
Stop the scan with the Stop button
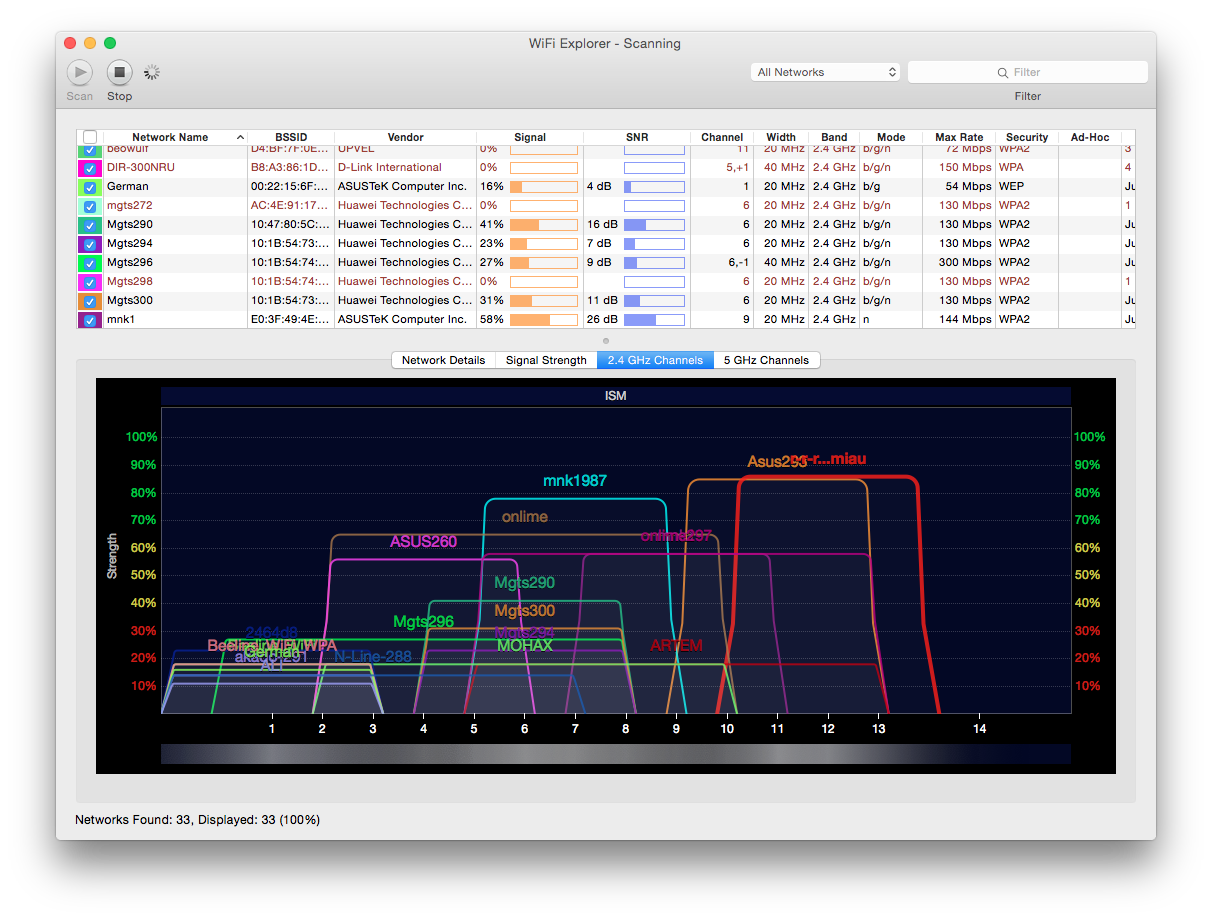(x=120, y=72)
